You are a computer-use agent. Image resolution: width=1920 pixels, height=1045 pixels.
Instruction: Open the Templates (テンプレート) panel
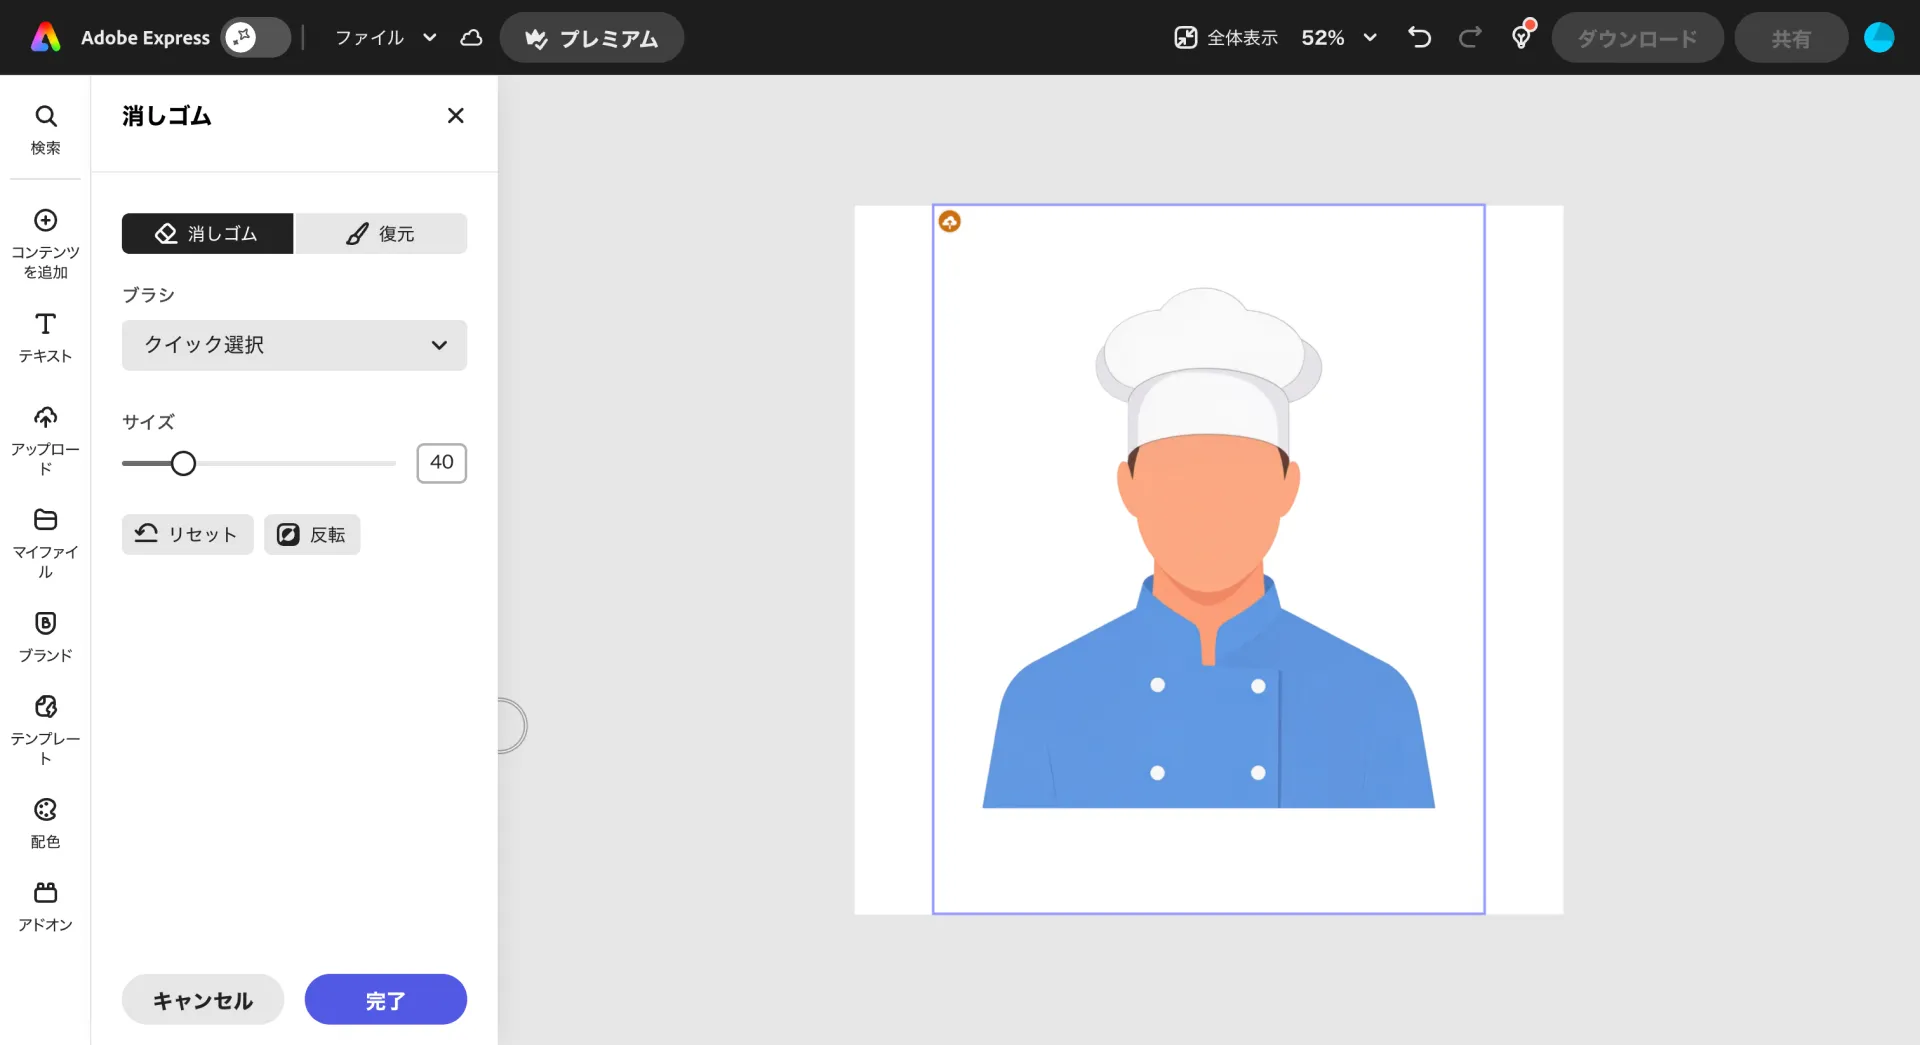pyautogui.click(x=45, y=730)
